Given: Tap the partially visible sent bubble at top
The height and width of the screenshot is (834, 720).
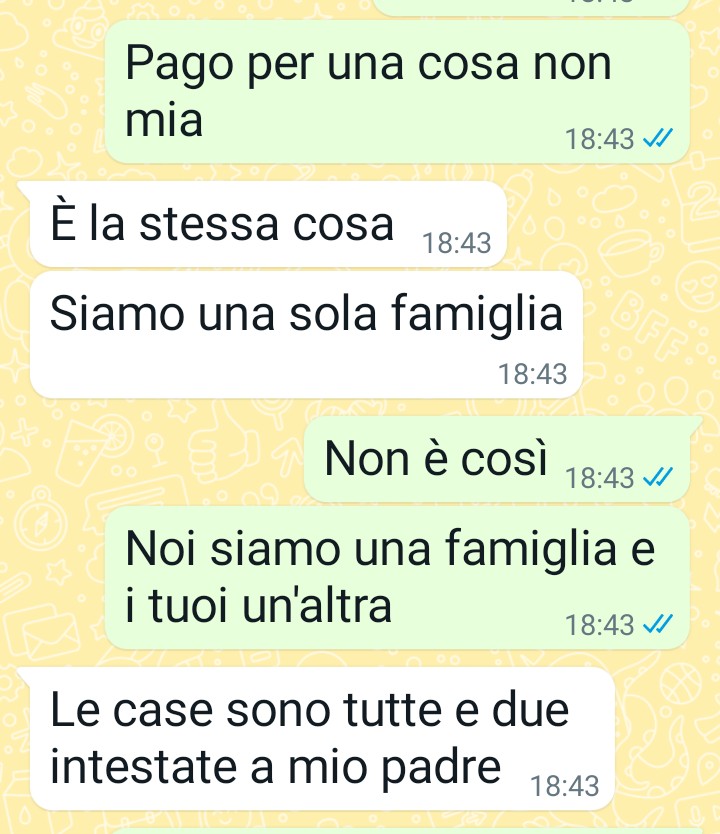Looking at the screenshot, I should click(x=532, y=7).
